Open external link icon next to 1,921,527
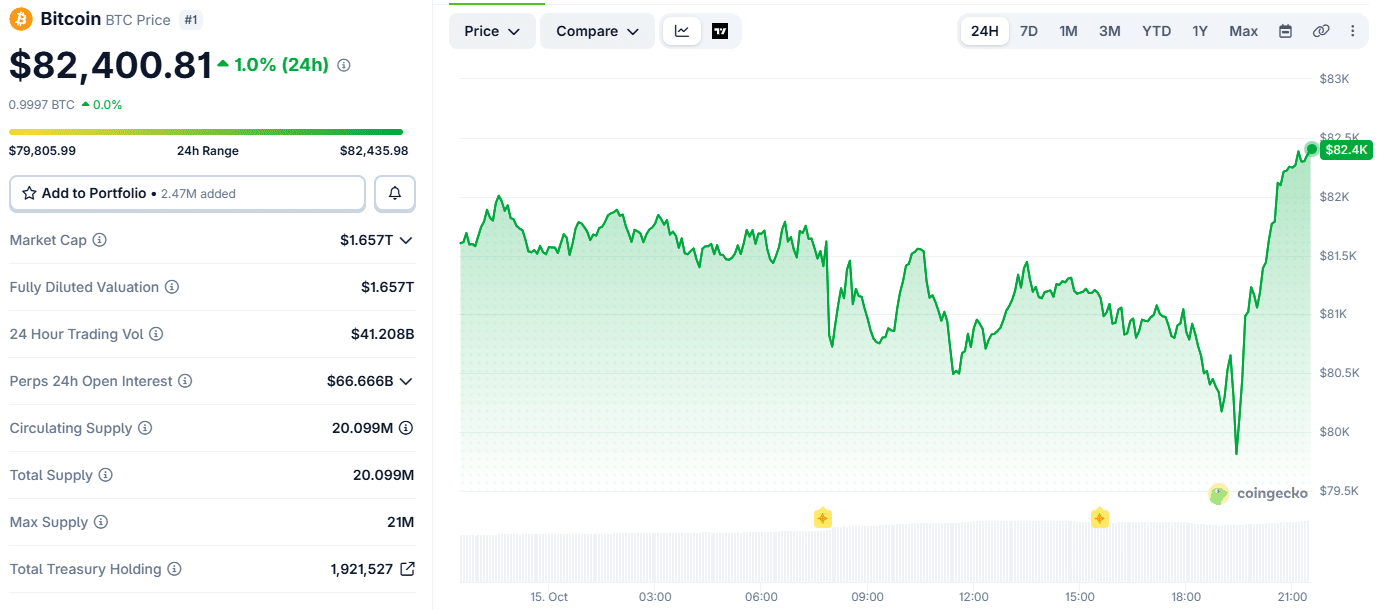This screenshot has width=1385, height=610. (x=407, y=569)
